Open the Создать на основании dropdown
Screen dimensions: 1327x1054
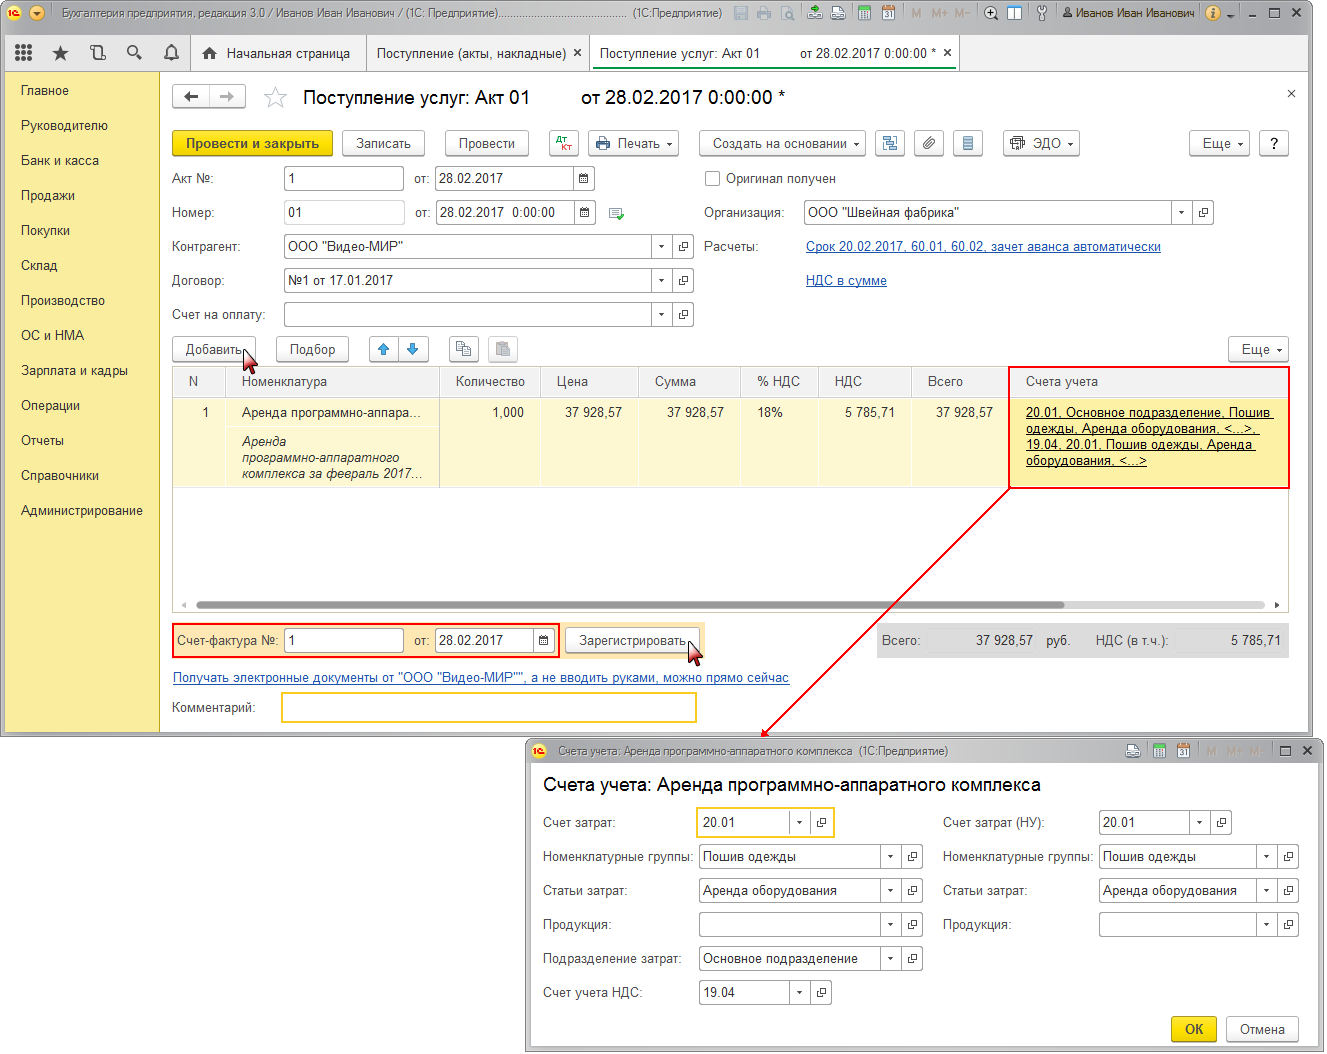click(x=785, y=143)
